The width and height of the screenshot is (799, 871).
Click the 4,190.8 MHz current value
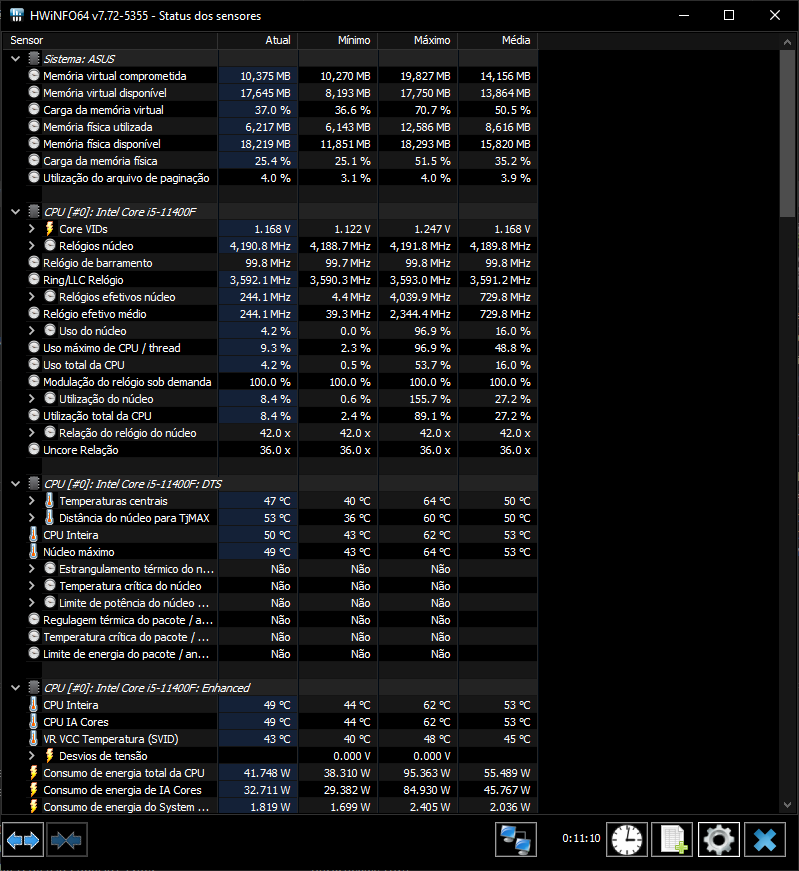point(260,246)
